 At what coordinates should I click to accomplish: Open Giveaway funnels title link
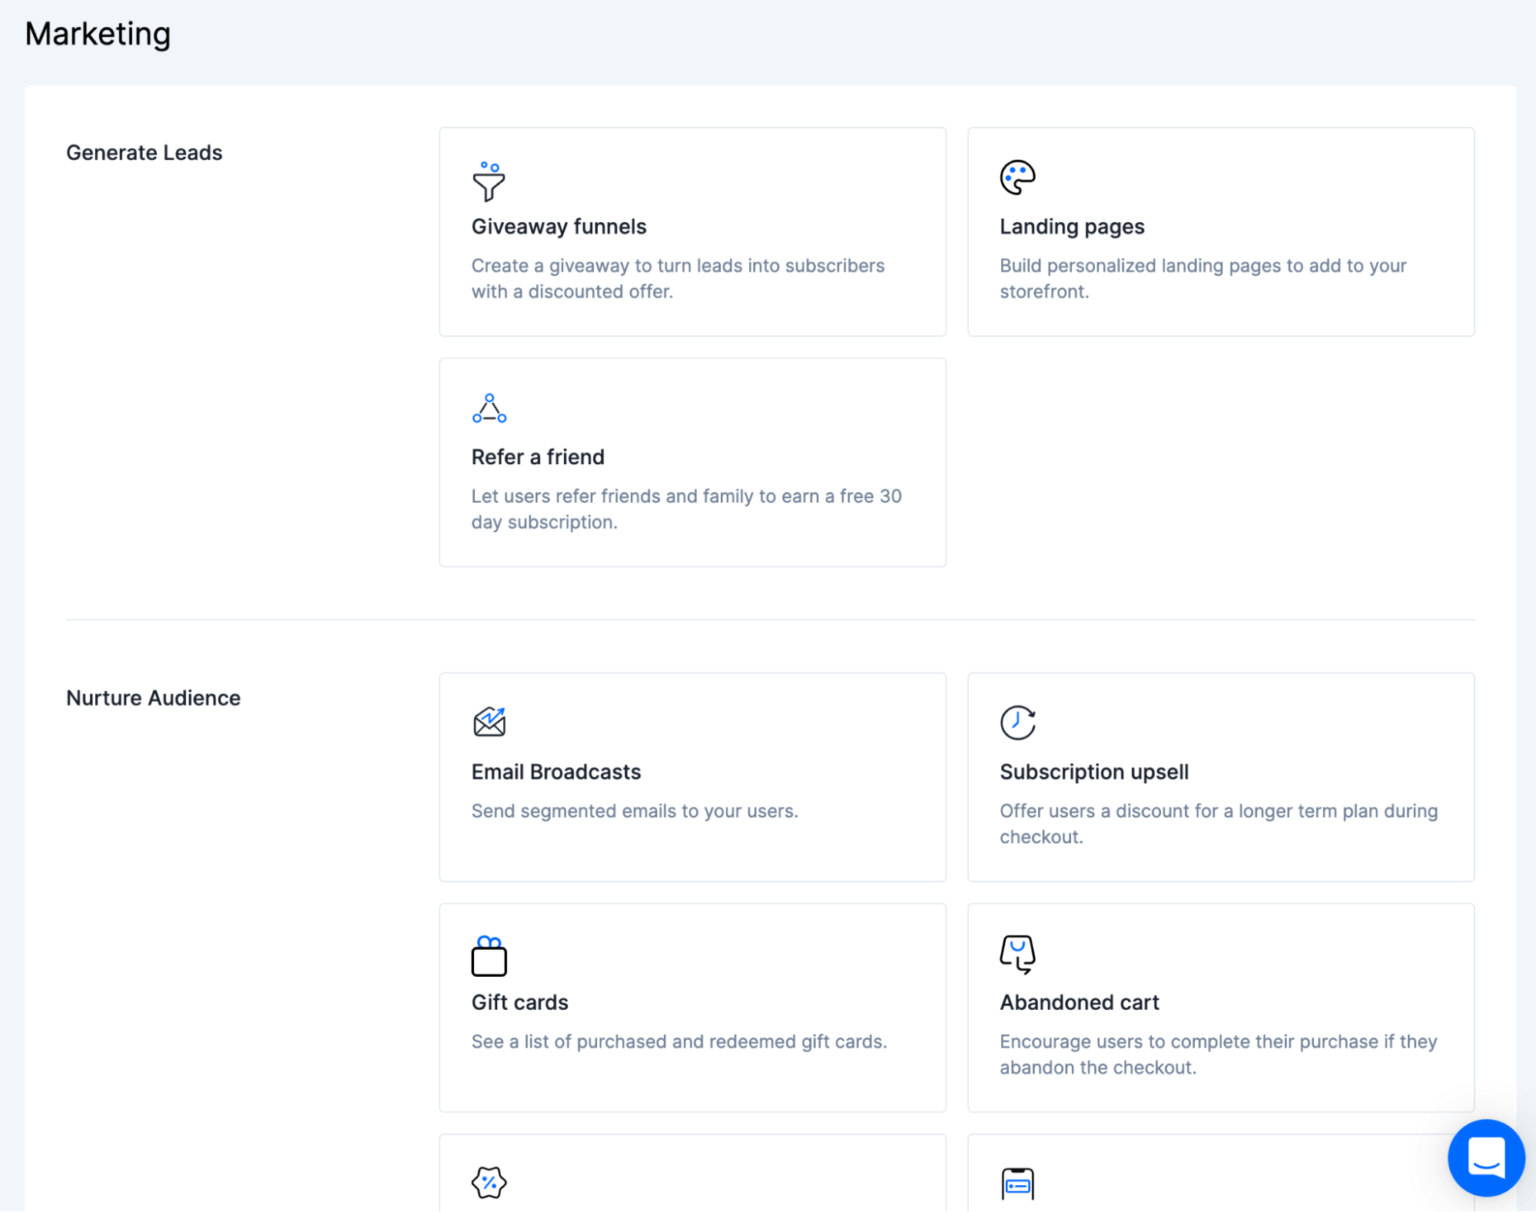(559, 227)
